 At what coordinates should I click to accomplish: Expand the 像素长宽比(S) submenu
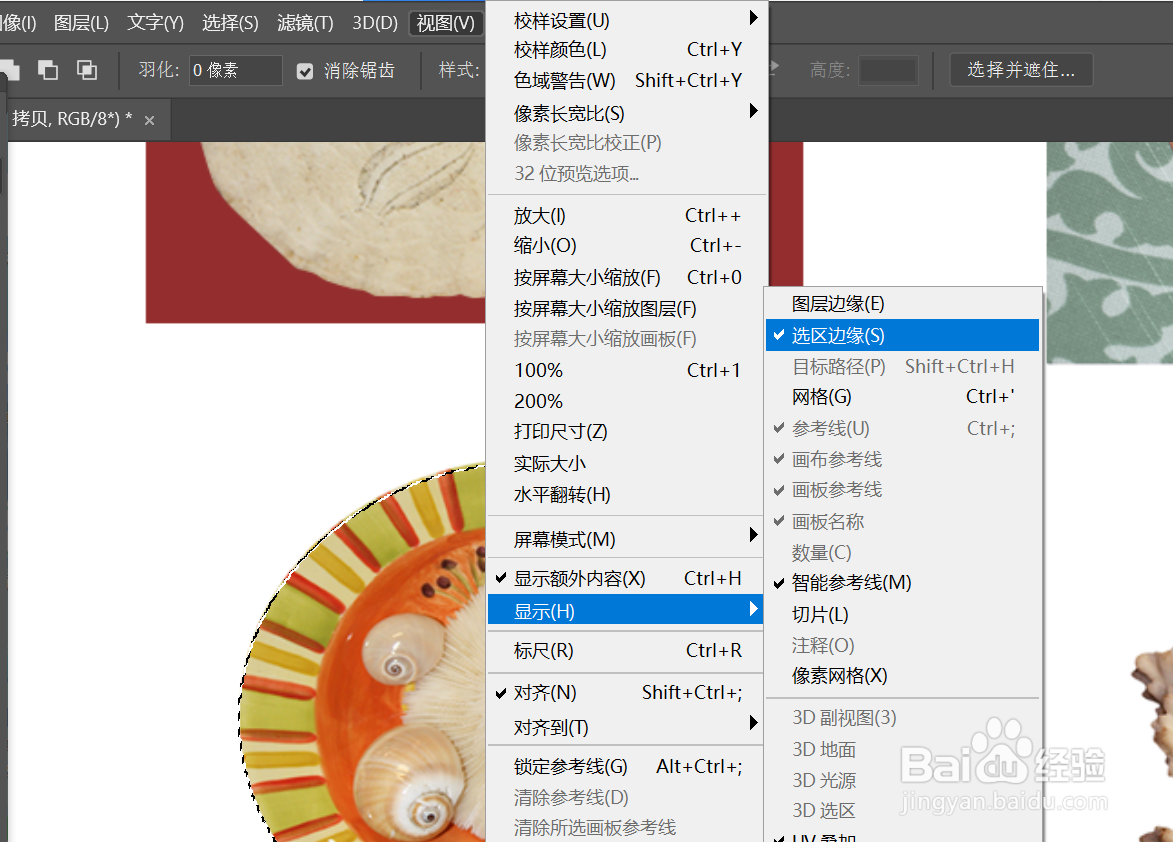(626, 113)
